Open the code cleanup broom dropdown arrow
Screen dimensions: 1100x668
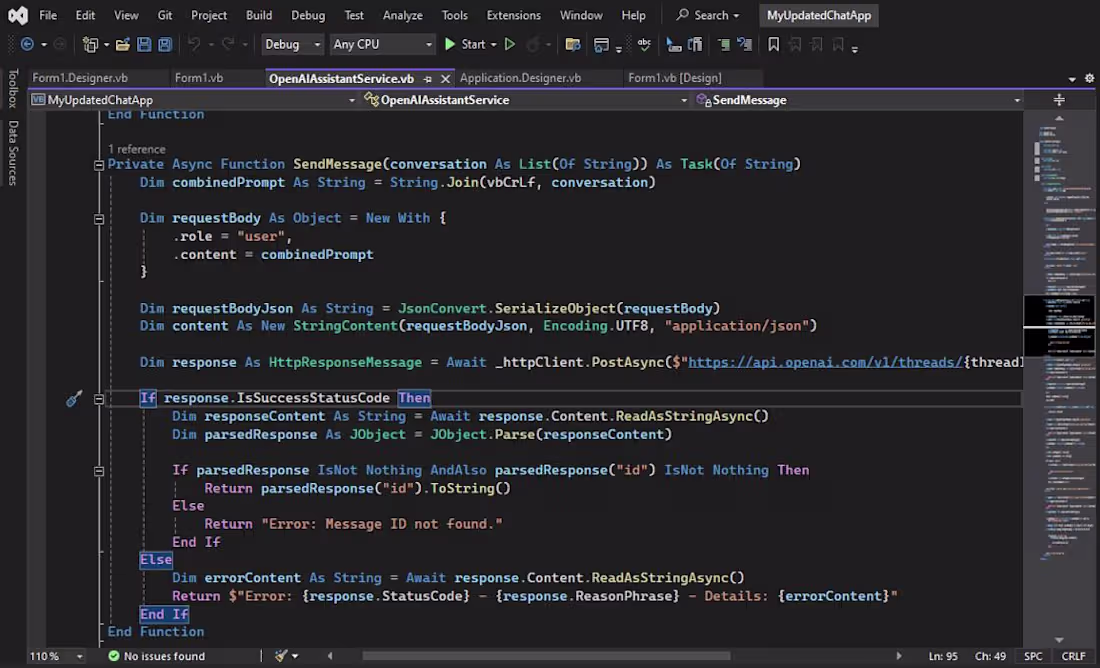(x=295, y=656)
